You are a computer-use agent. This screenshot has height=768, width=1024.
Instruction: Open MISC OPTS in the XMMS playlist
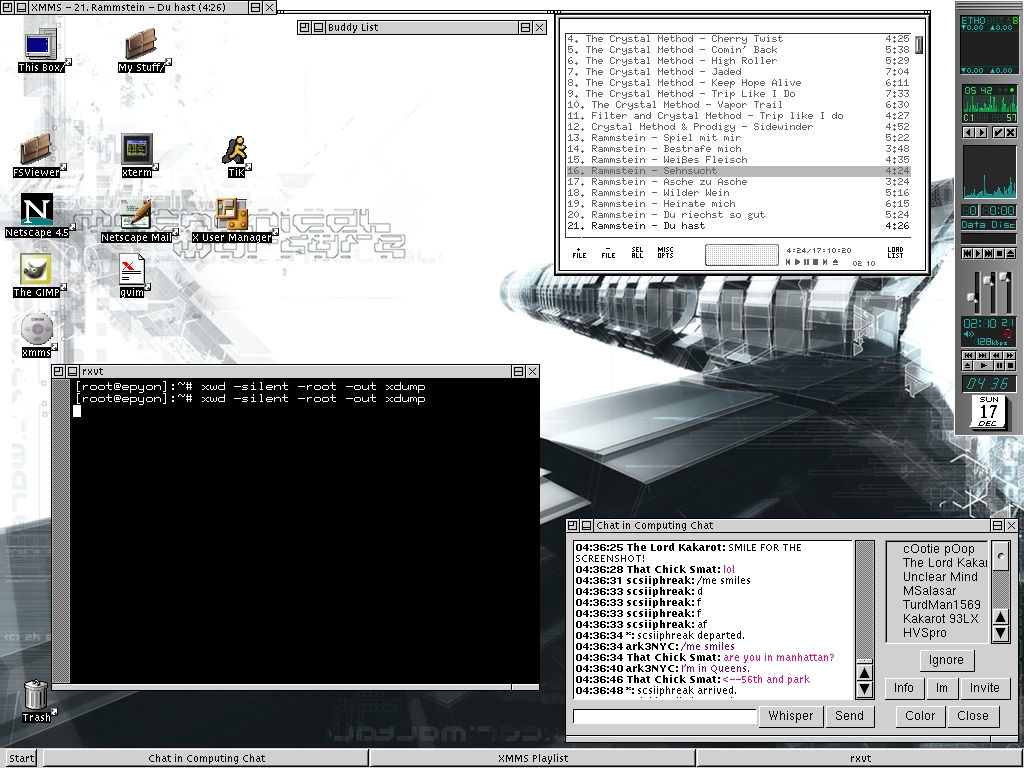click(x=665, y=253)
